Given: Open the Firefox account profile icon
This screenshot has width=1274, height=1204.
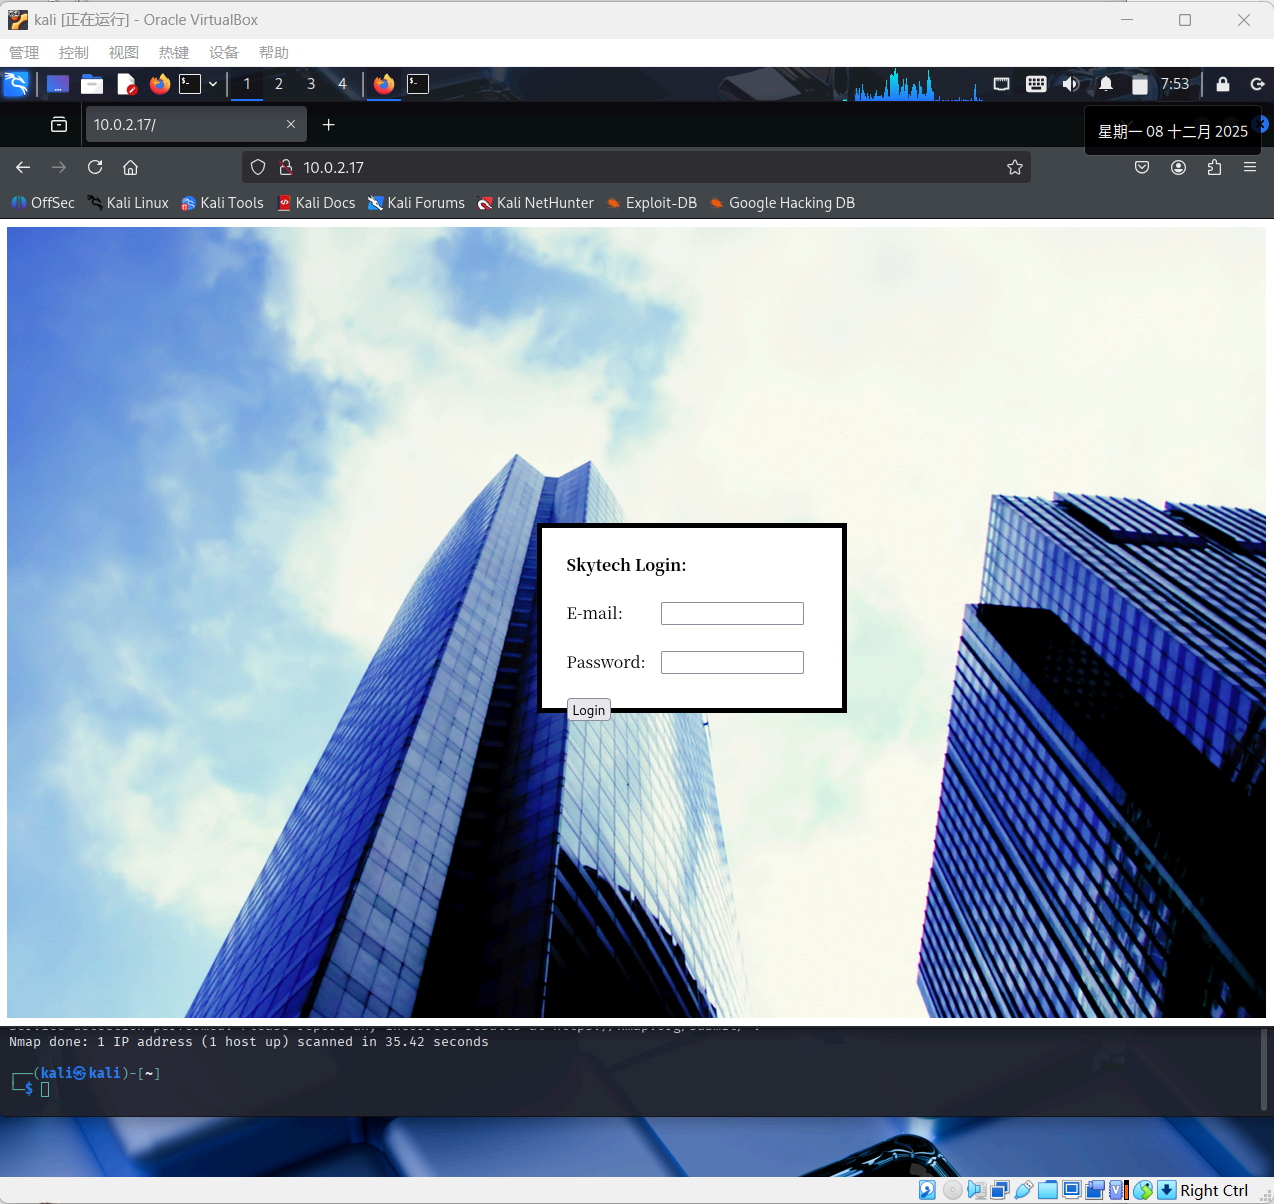Looking at the screenshot, I should 1179,167.
